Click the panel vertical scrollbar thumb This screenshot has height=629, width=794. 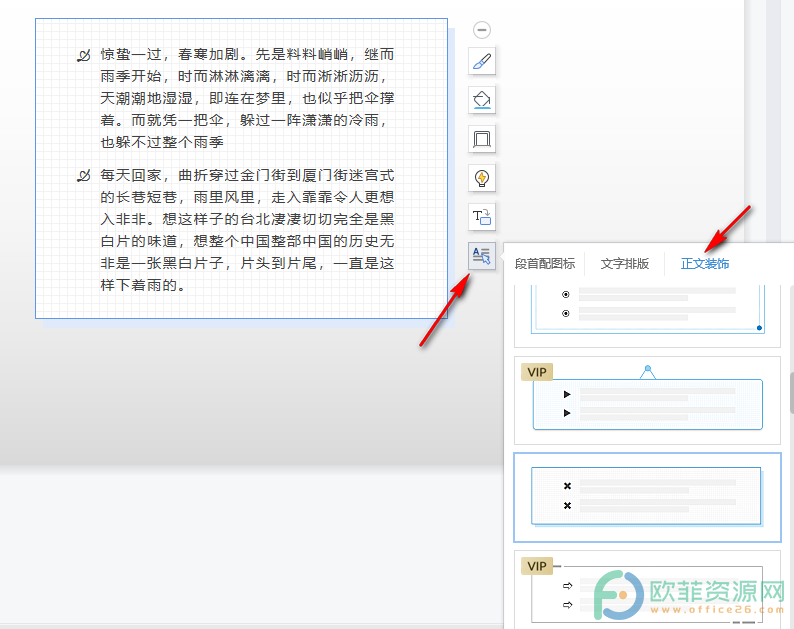[791, 394]
